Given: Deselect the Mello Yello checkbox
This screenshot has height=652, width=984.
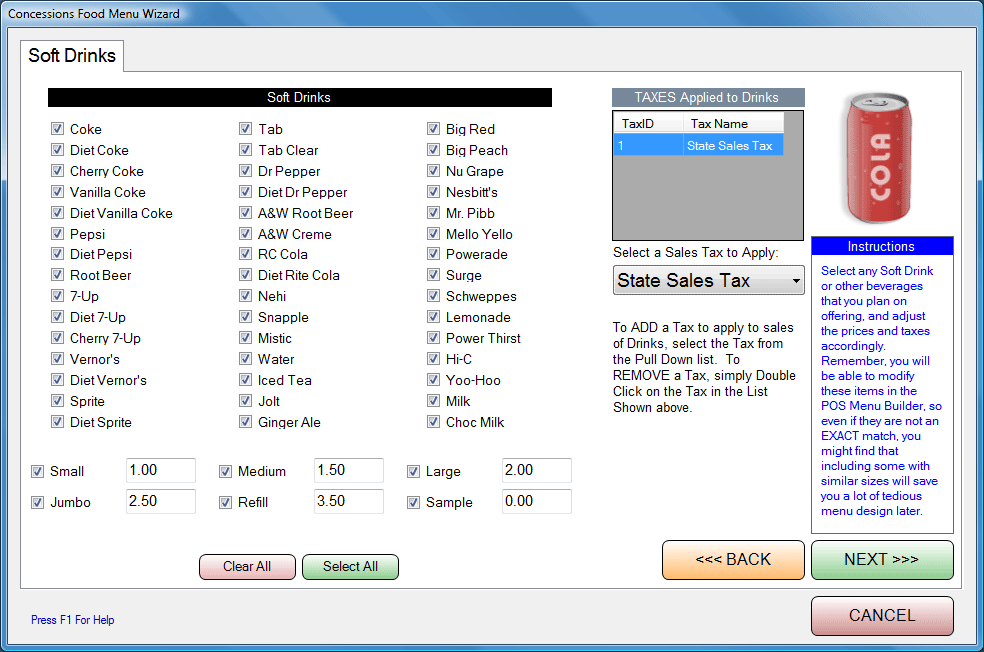Looking at the screenshot, I should tap(433, 233).
